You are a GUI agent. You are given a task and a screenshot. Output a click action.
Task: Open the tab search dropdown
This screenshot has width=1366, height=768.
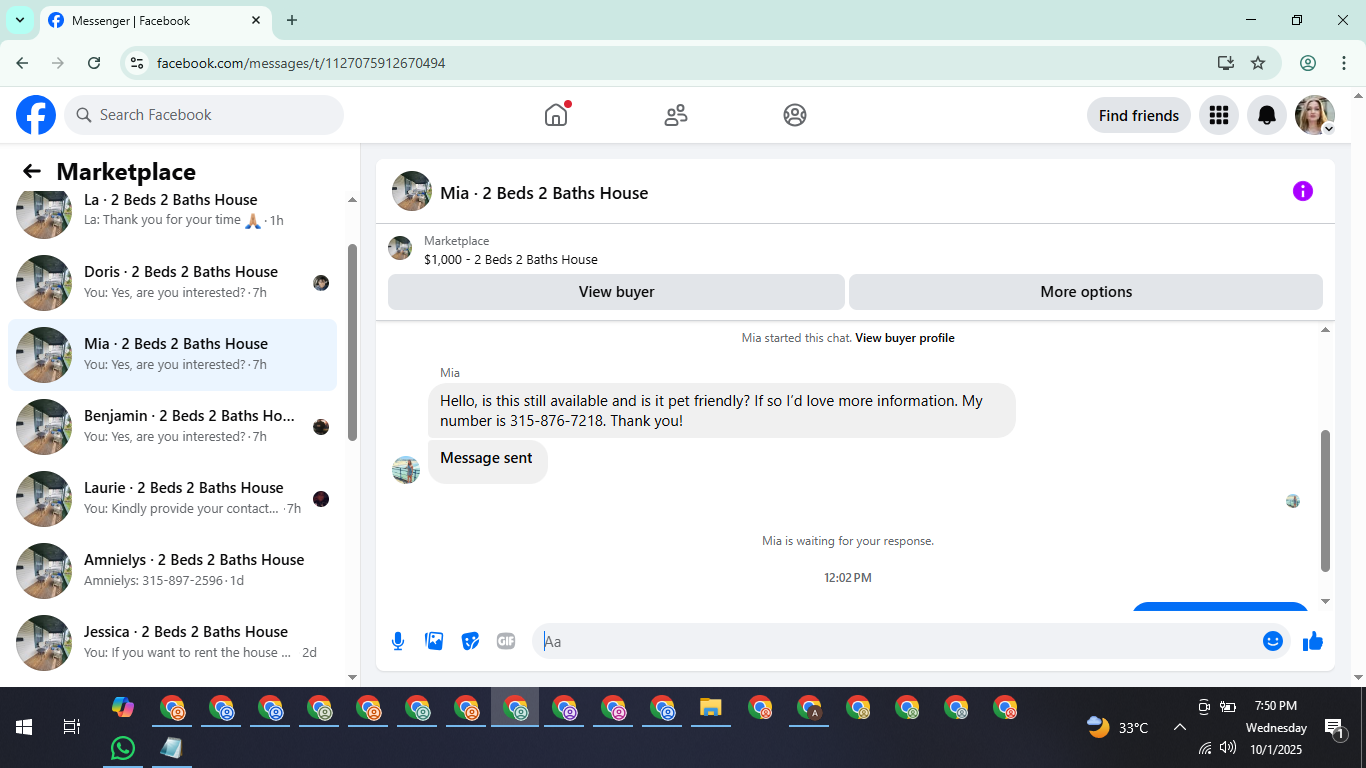19,20
